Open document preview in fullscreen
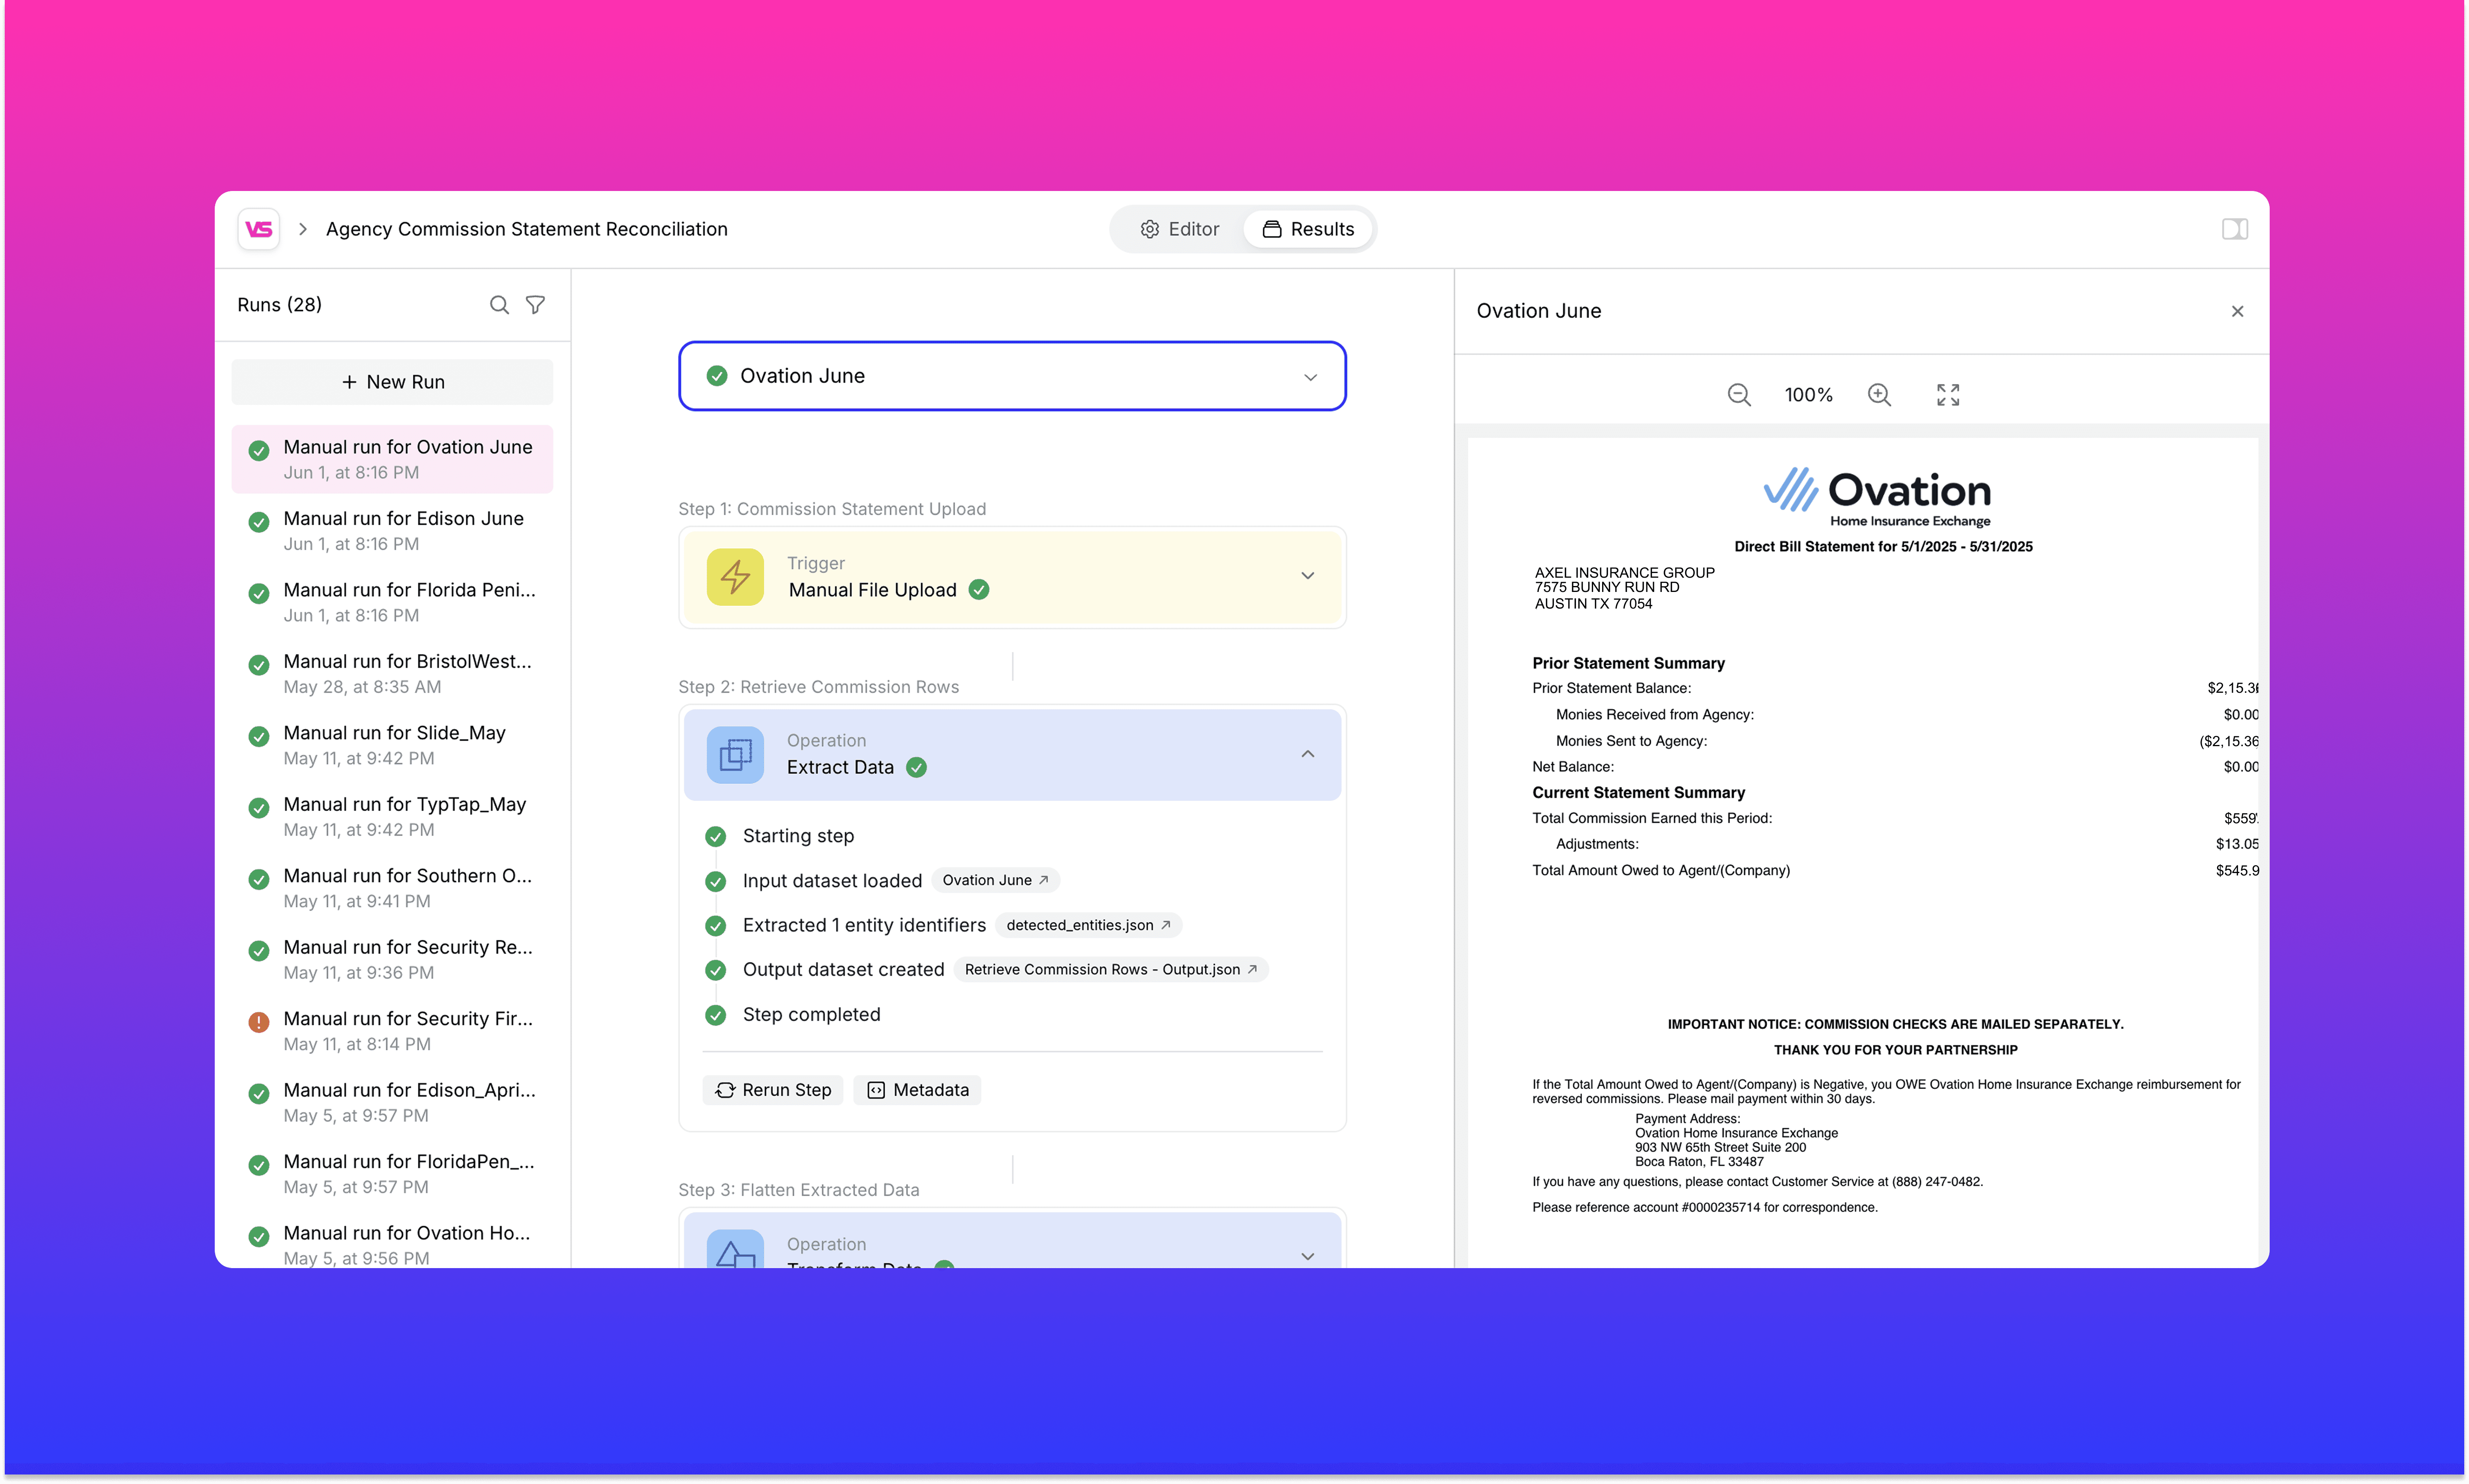This screenshot has width=2469, height=1484. [x=1948, y=395]
